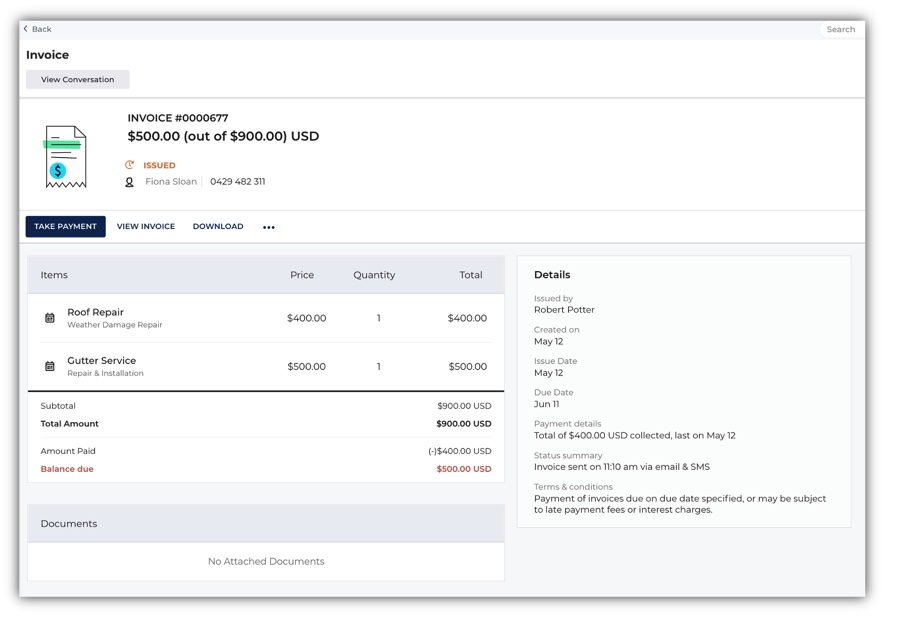This screenshot has height=618, width=901.
Task: Click customer name Fiona Sloan
Action: click(171, 182)
